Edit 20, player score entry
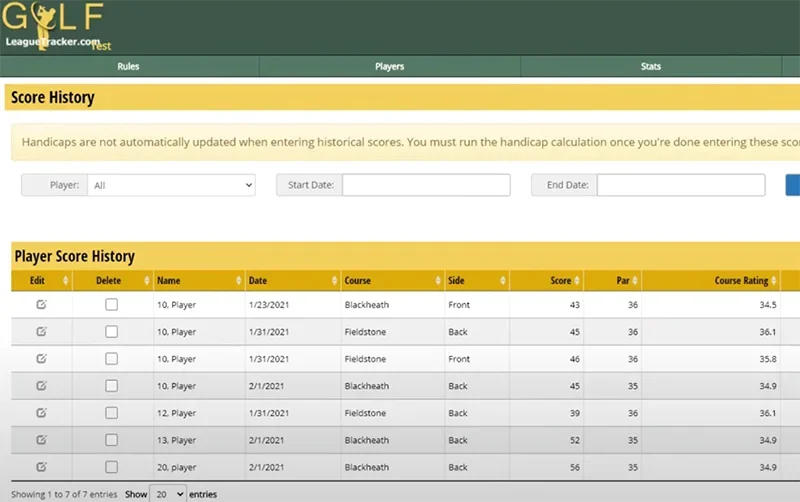800x502 pixels. (x=41, y=466)
